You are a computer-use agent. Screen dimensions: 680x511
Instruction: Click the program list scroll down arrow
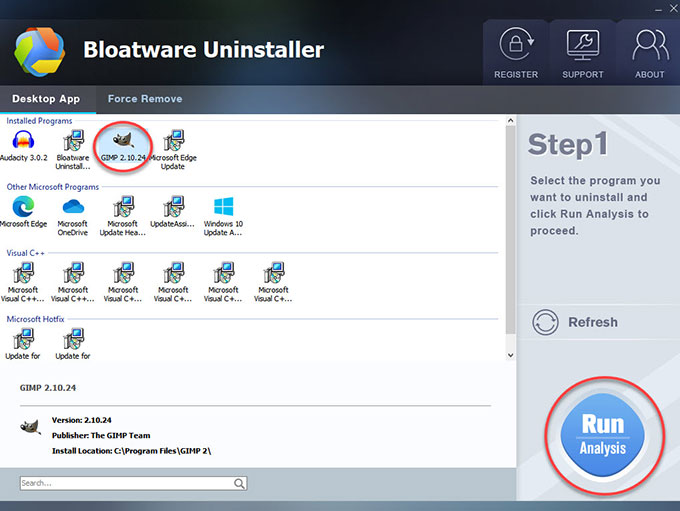tap(510, 355)
